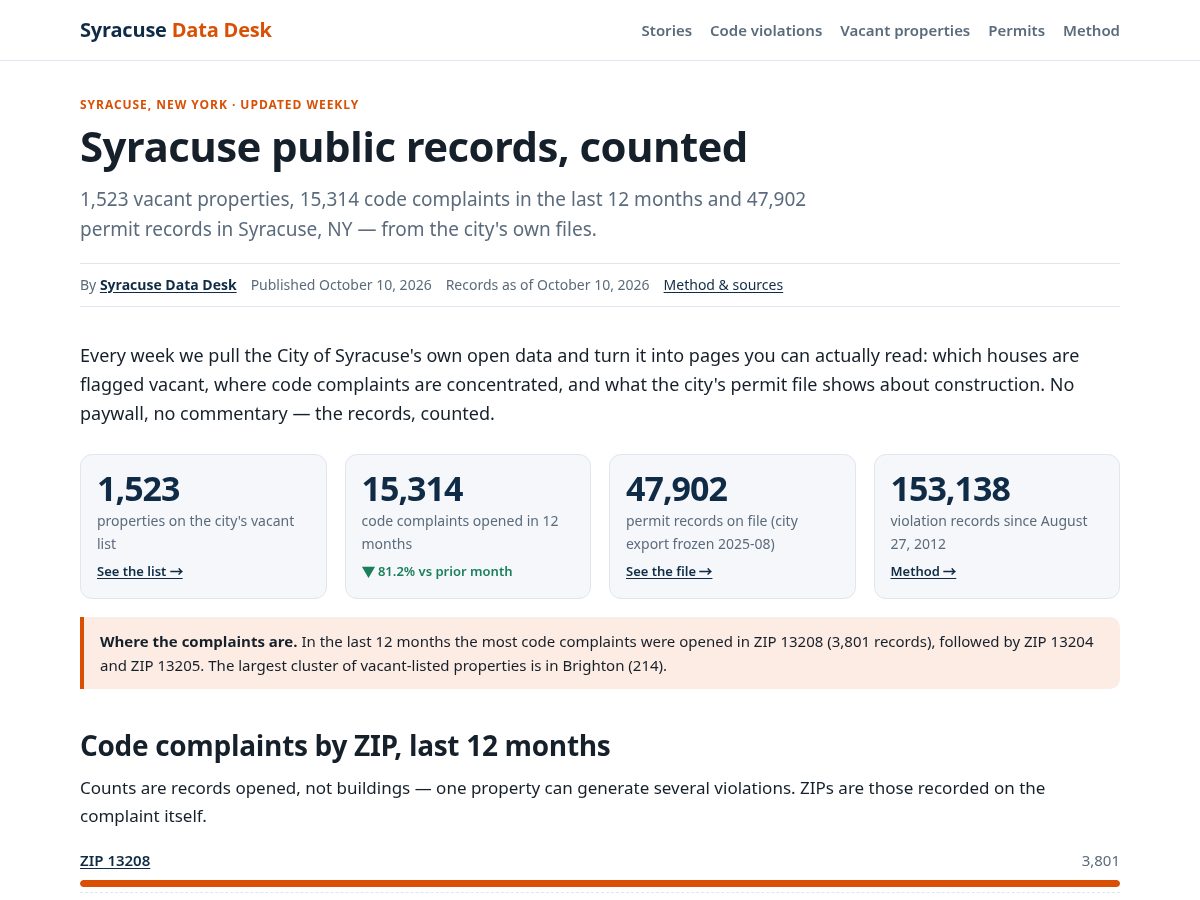
Task: Click the Syracuse, New York · Updated Weekly label
Action: [x=219, y=105]
